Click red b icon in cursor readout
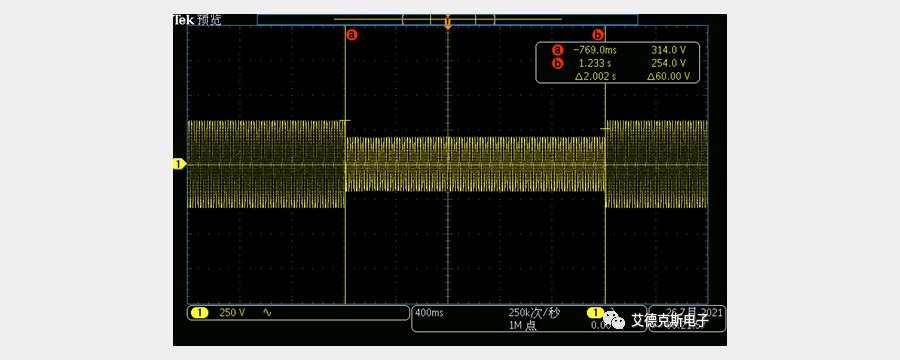 [x=556, y=63]
